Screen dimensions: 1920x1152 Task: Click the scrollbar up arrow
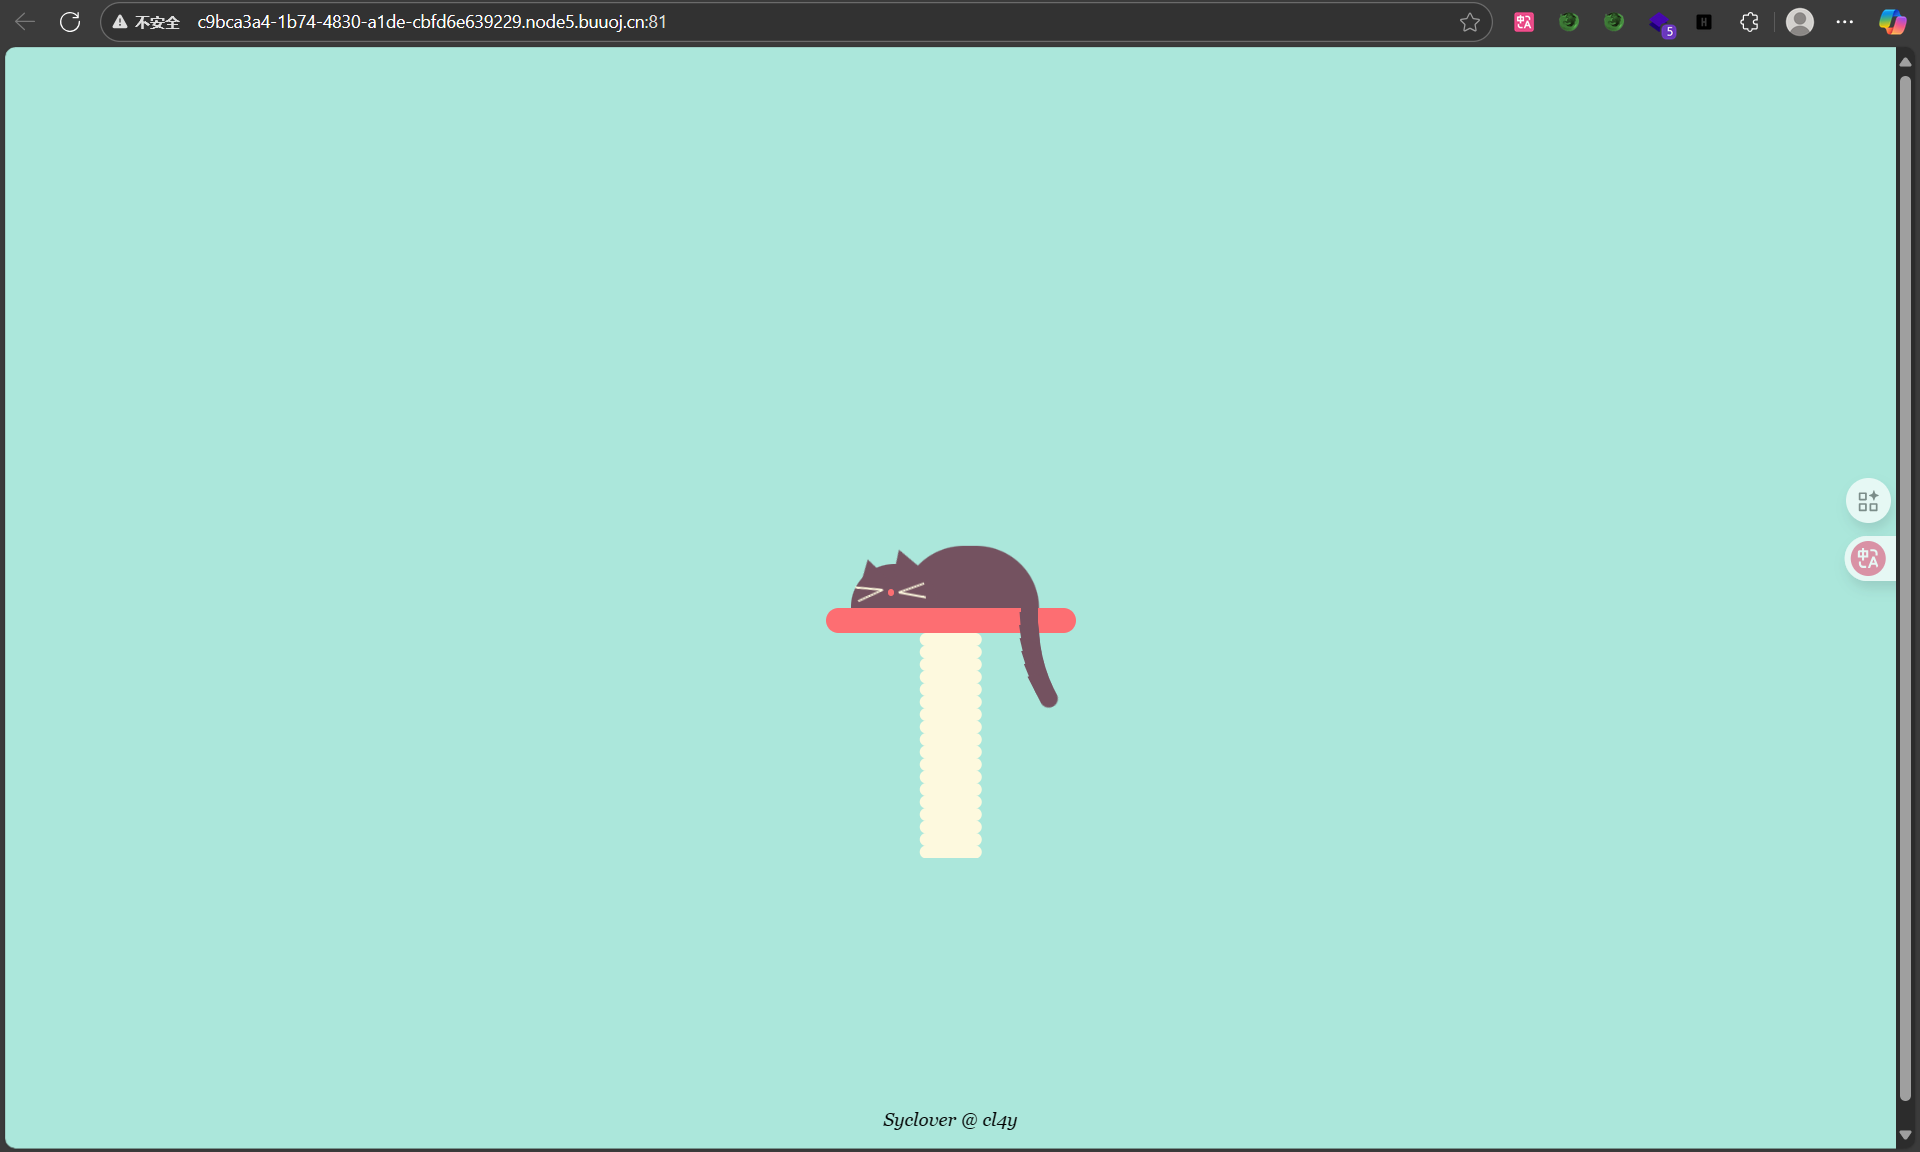(1908, 61)
